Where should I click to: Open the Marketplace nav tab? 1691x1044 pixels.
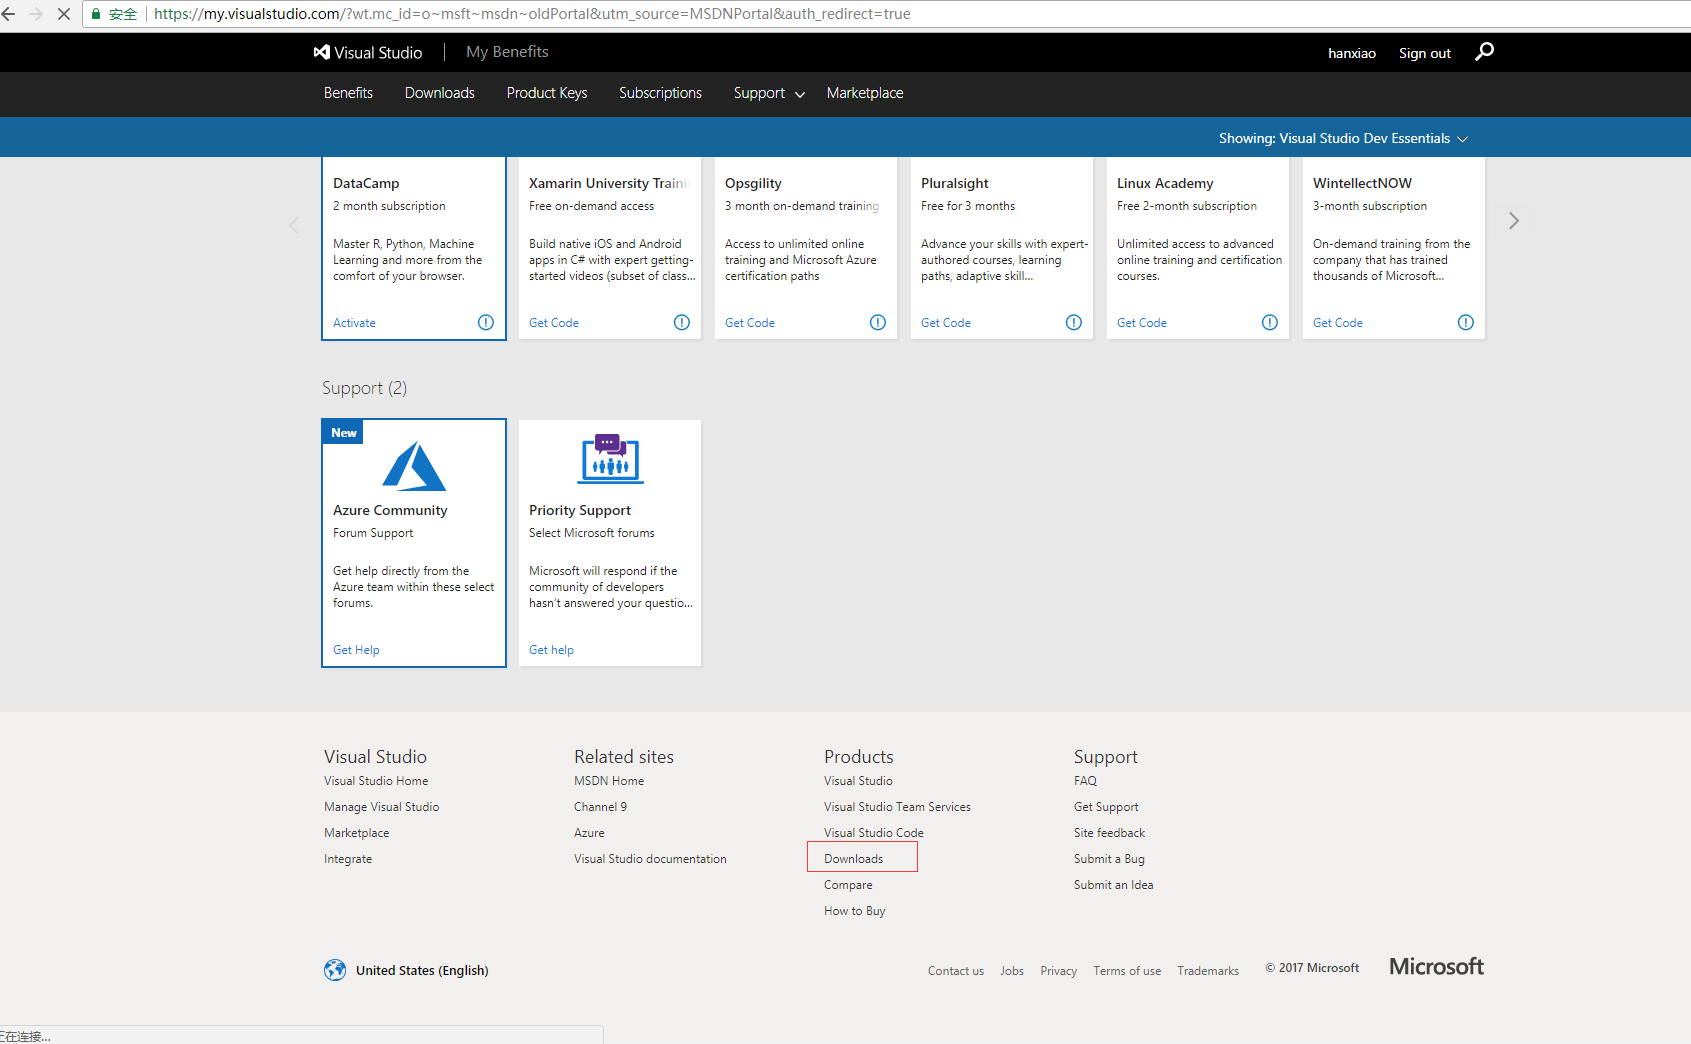pyautogui.click(x=865, y=93)
